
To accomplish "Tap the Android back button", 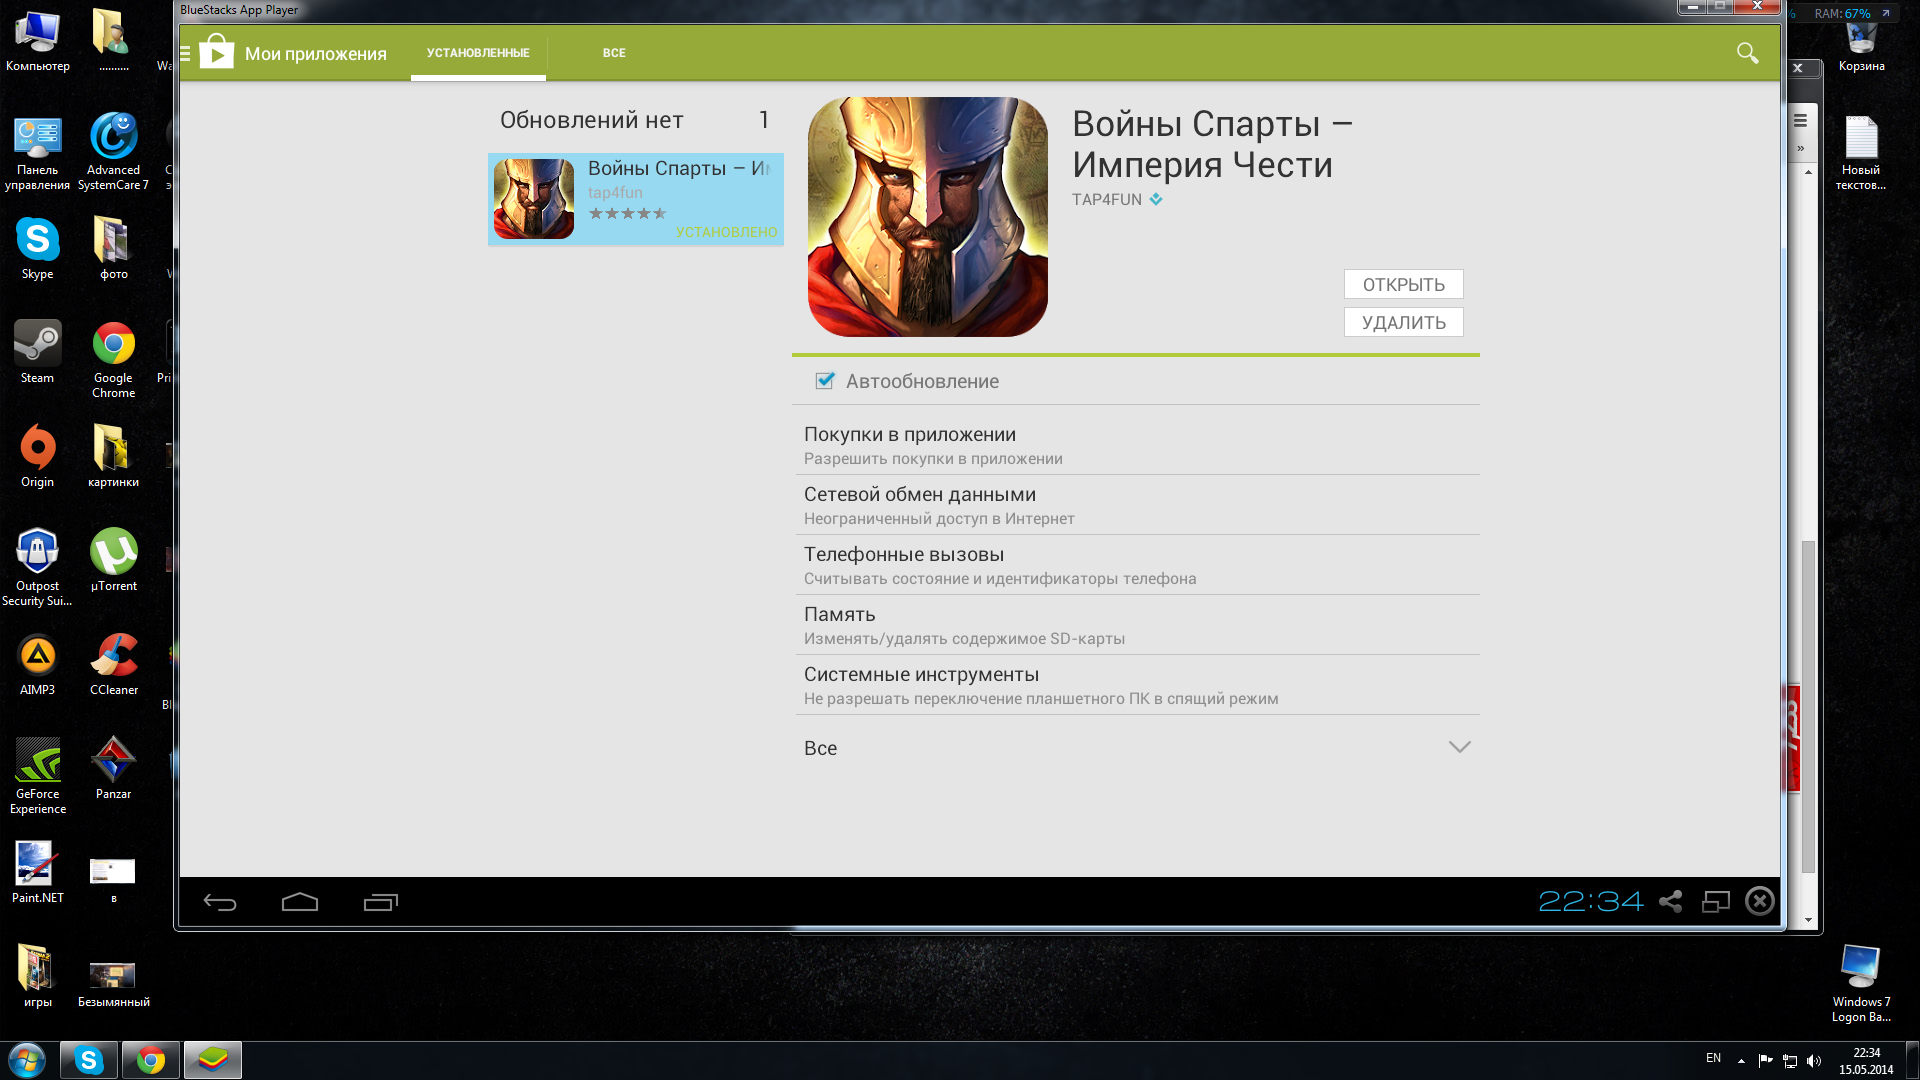I will 220,902.
